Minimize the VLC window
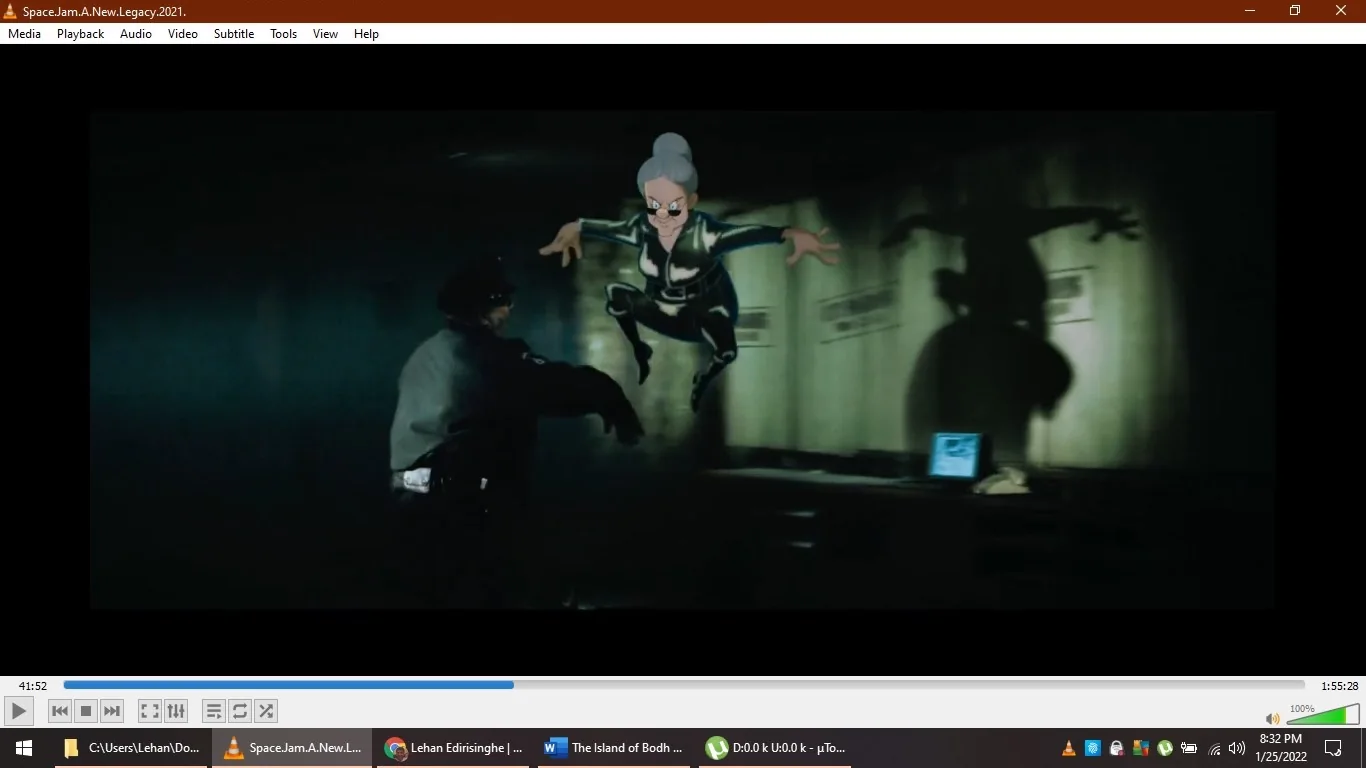 1250,11
